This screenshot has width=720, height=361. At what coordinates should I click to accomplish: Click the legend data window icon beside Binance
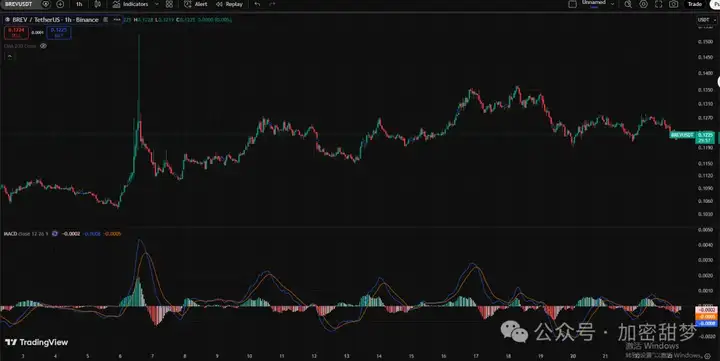pyautogui.click(x=106, y=20)
